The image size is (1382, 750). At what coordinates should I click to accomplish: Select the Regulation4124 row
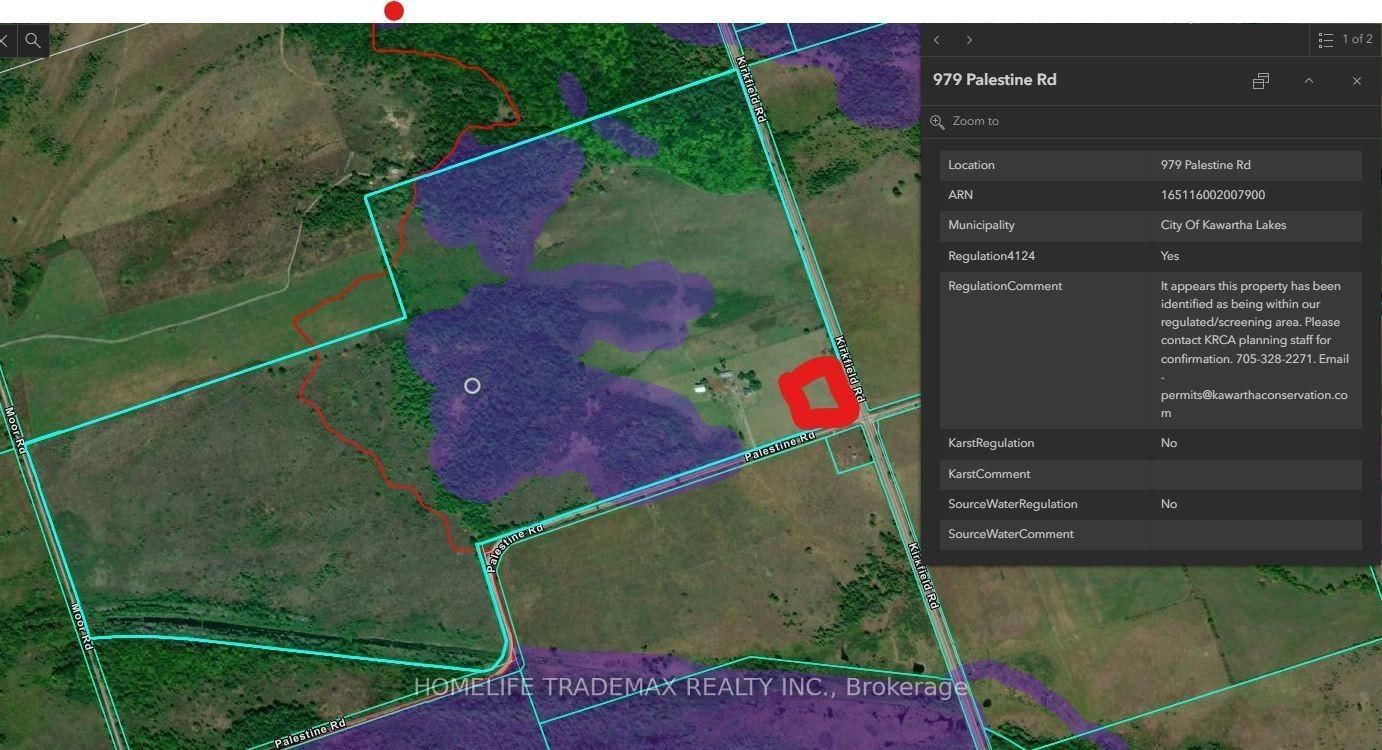(1150, 256)
